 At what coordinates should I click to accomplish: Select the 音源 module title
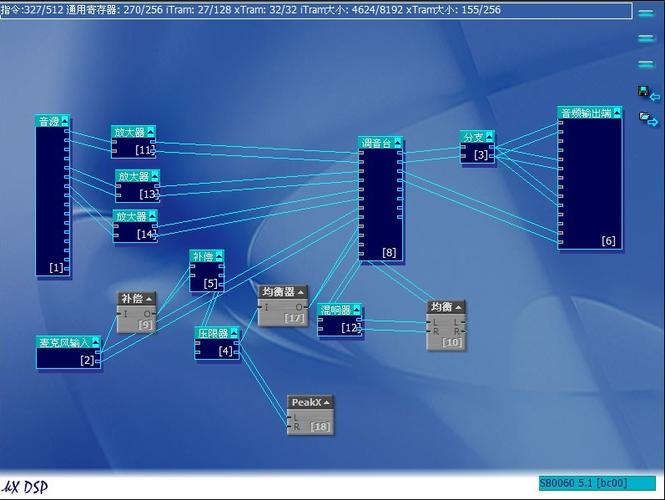[49, 122]
